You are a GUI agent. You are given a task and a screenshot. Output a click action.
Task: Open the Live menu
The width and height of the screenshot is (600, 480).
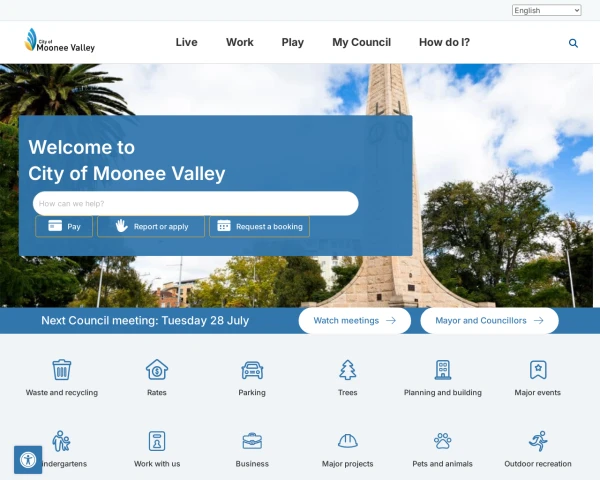(x=186, y=42)
